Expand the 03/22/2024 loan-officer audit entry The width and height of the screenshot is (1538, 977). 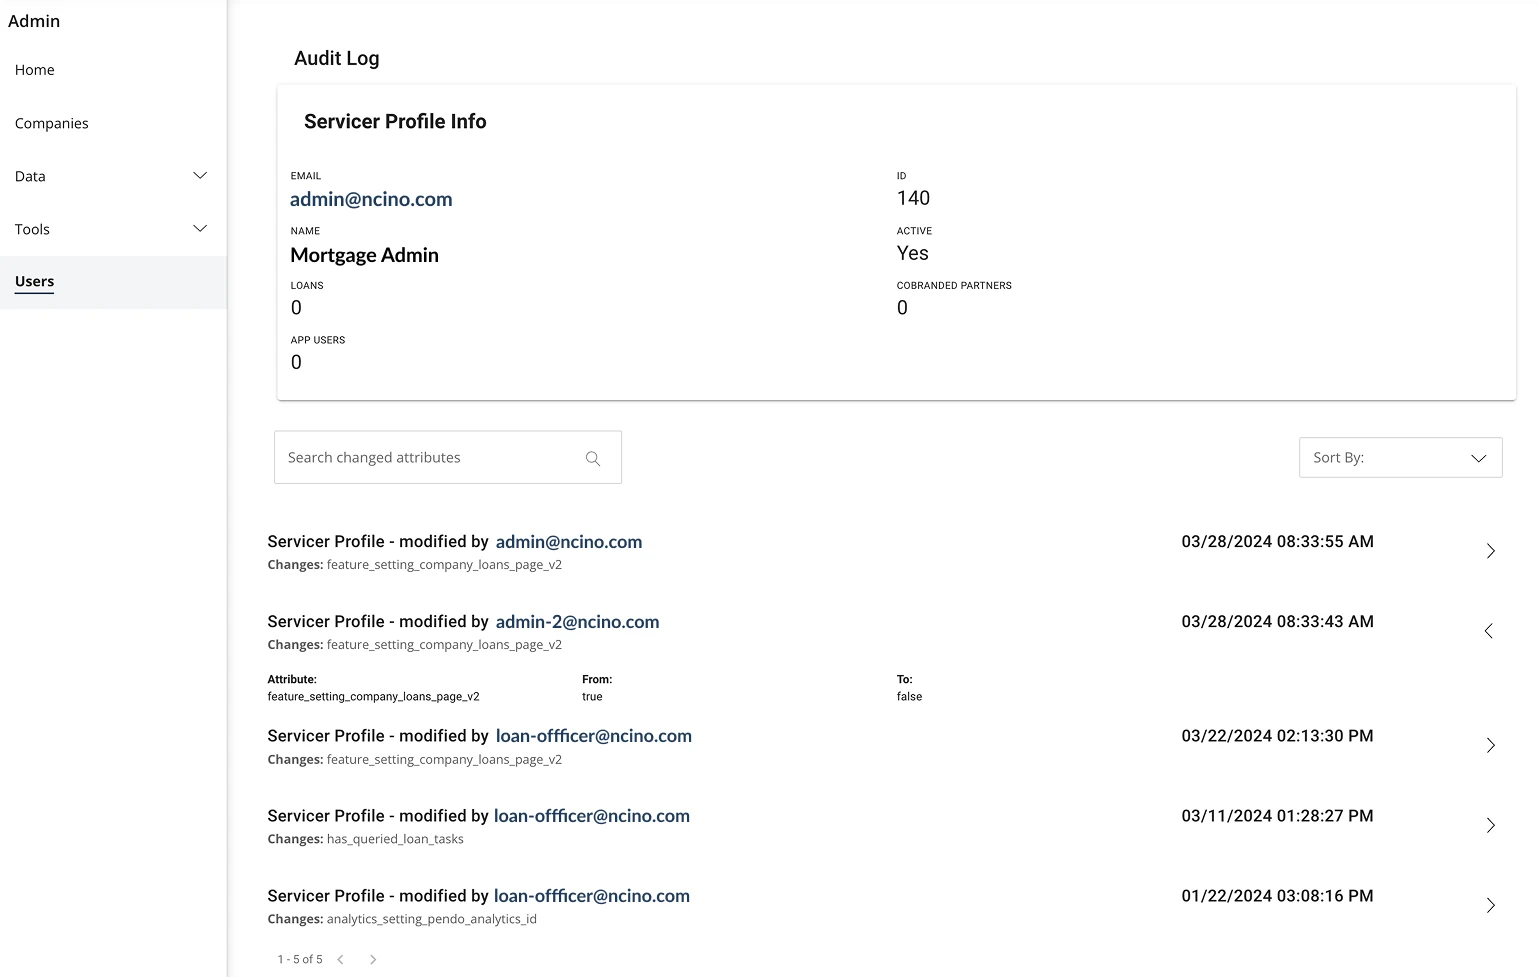pos(1489,745)
